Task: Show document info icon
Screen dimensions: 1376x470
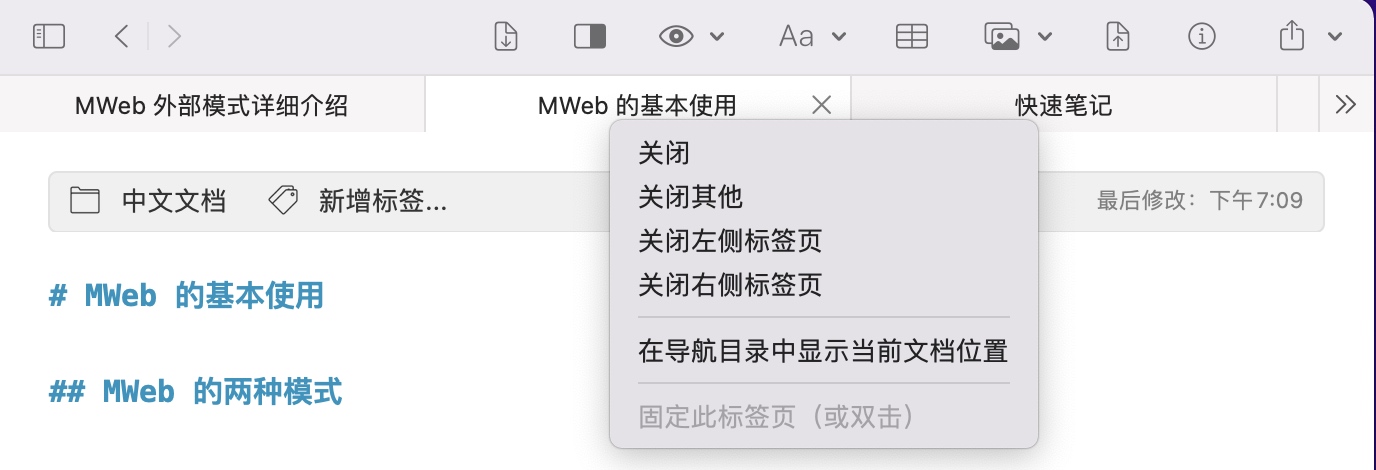Action: [1201, 37]
